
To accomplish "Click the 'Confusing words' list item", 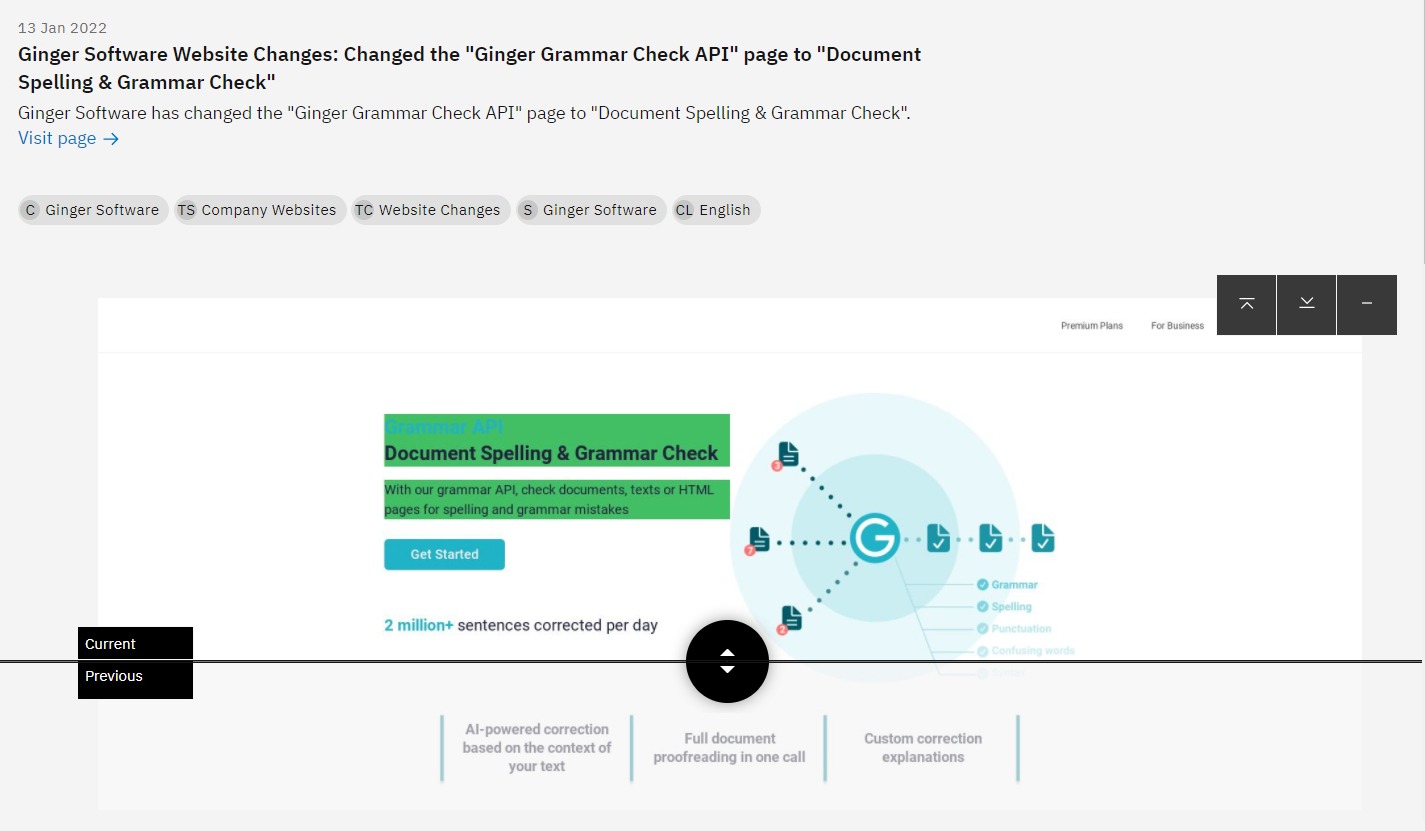I will pyautogui.click(x=1026, y=650).
